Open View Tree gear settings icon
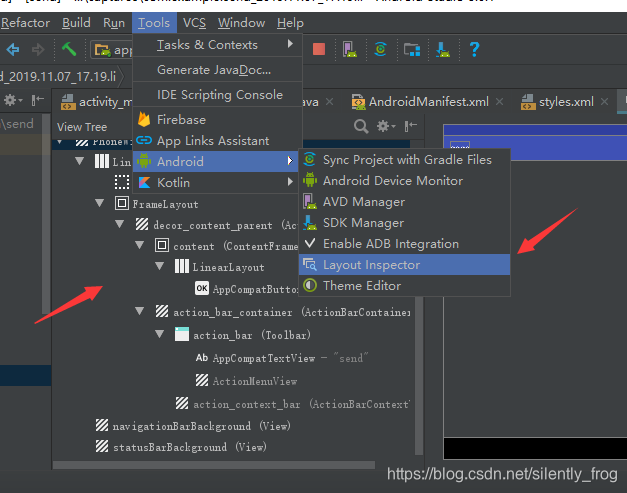Image resolution: width=627 pixels, height=493 pixels. click(x=385, y=127)
